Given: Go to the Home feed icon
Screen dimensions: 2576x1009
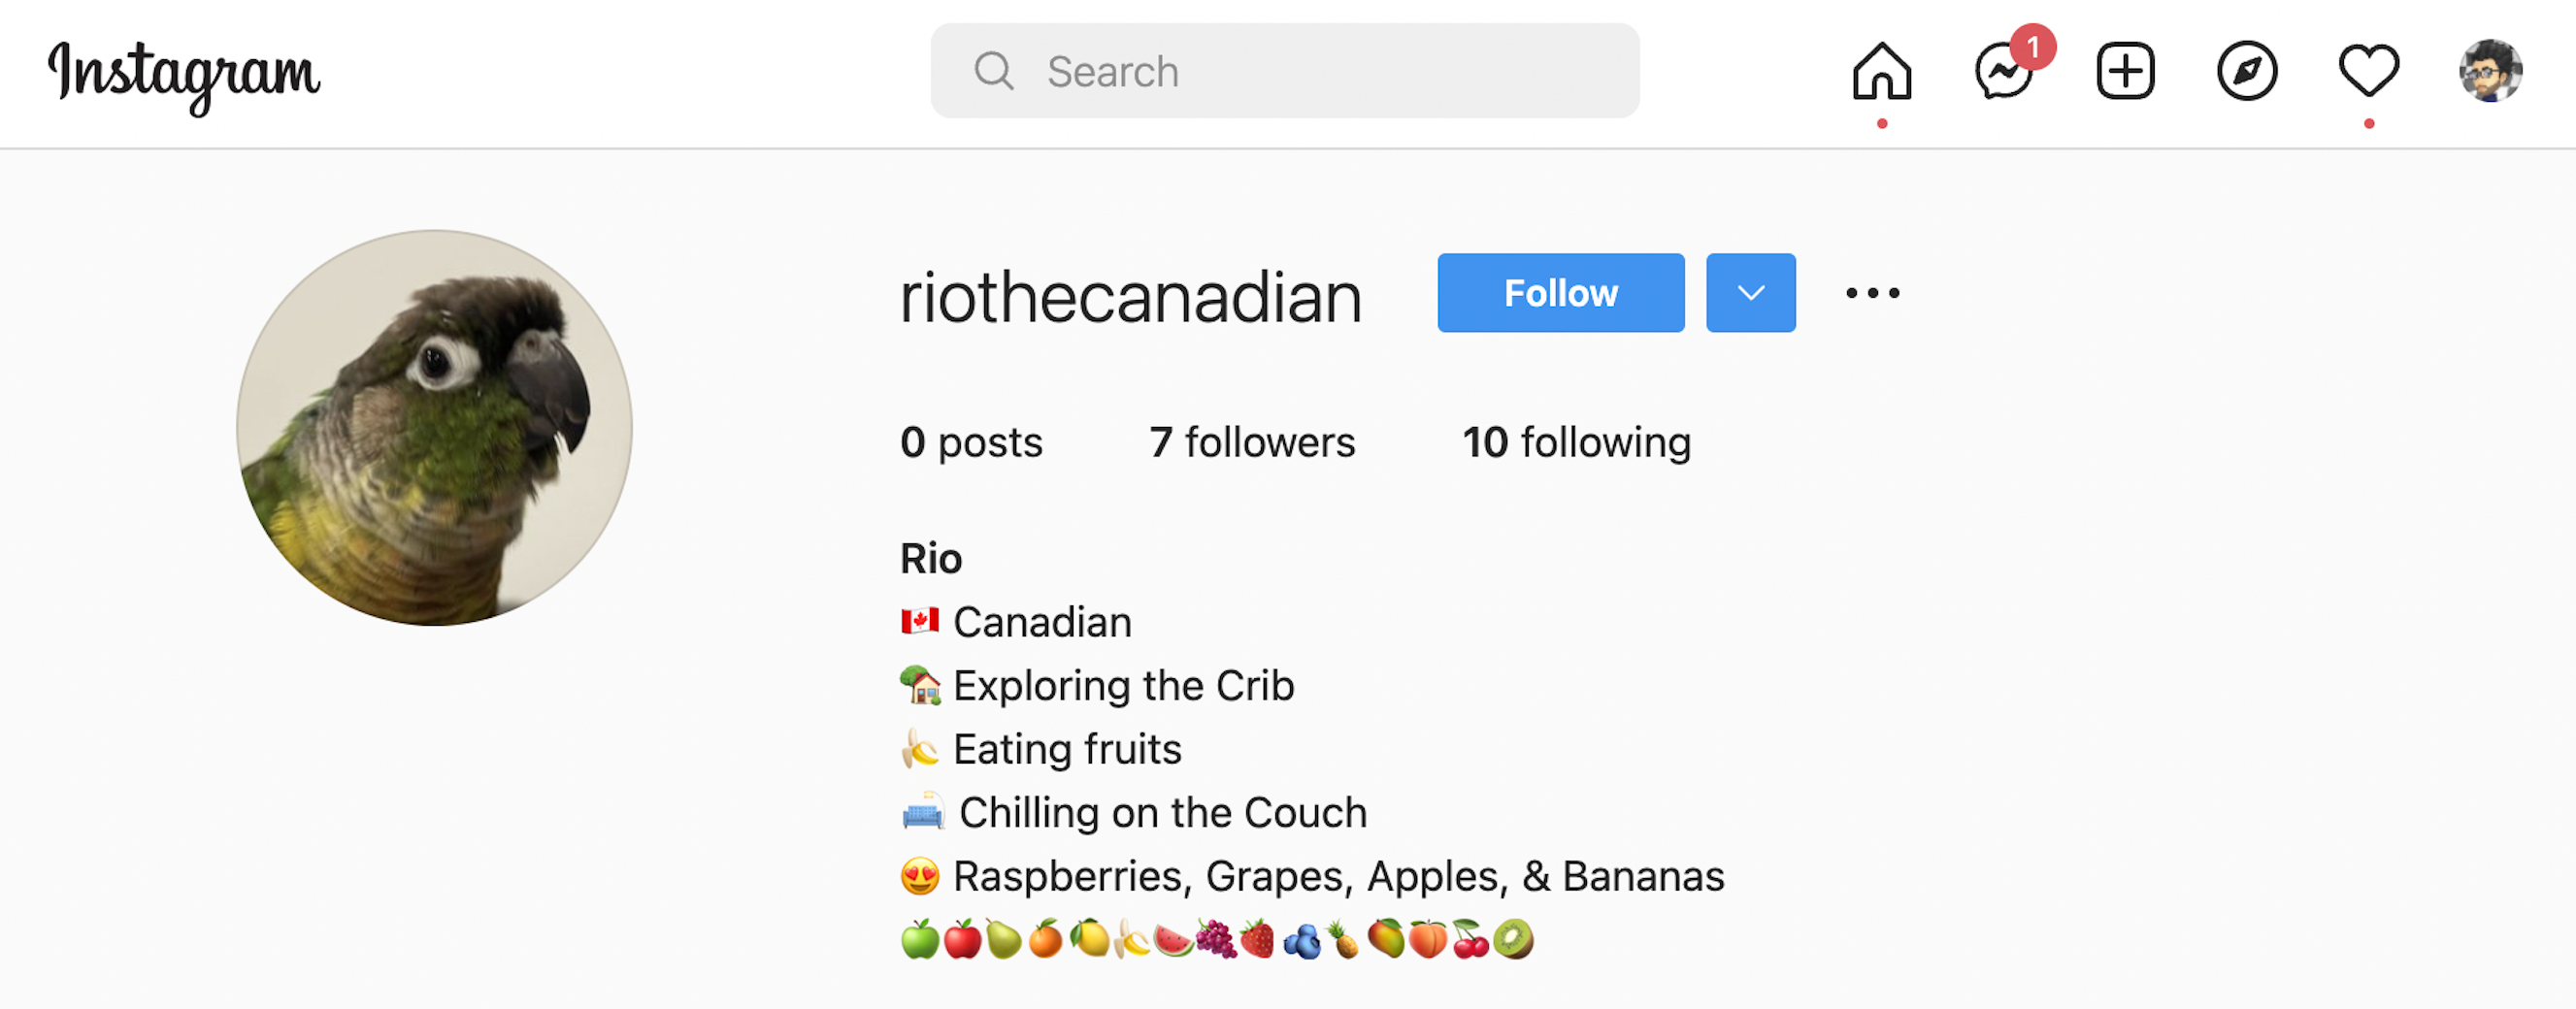Looking at the screenshot, I should click(1881, 71).
